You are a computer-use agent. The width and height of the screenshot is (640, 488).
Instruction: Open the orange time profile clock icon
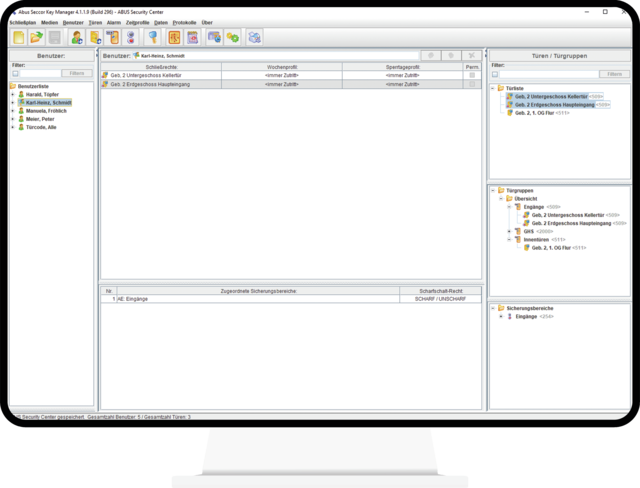[174, 38]
